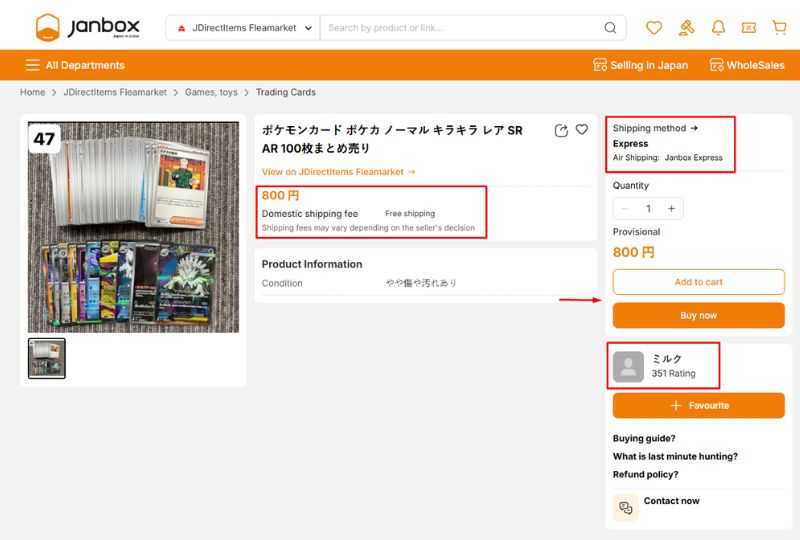Viewport: 800px width, 540px height.
Task: Open the Buying guide? link
Action: (644, 438)
